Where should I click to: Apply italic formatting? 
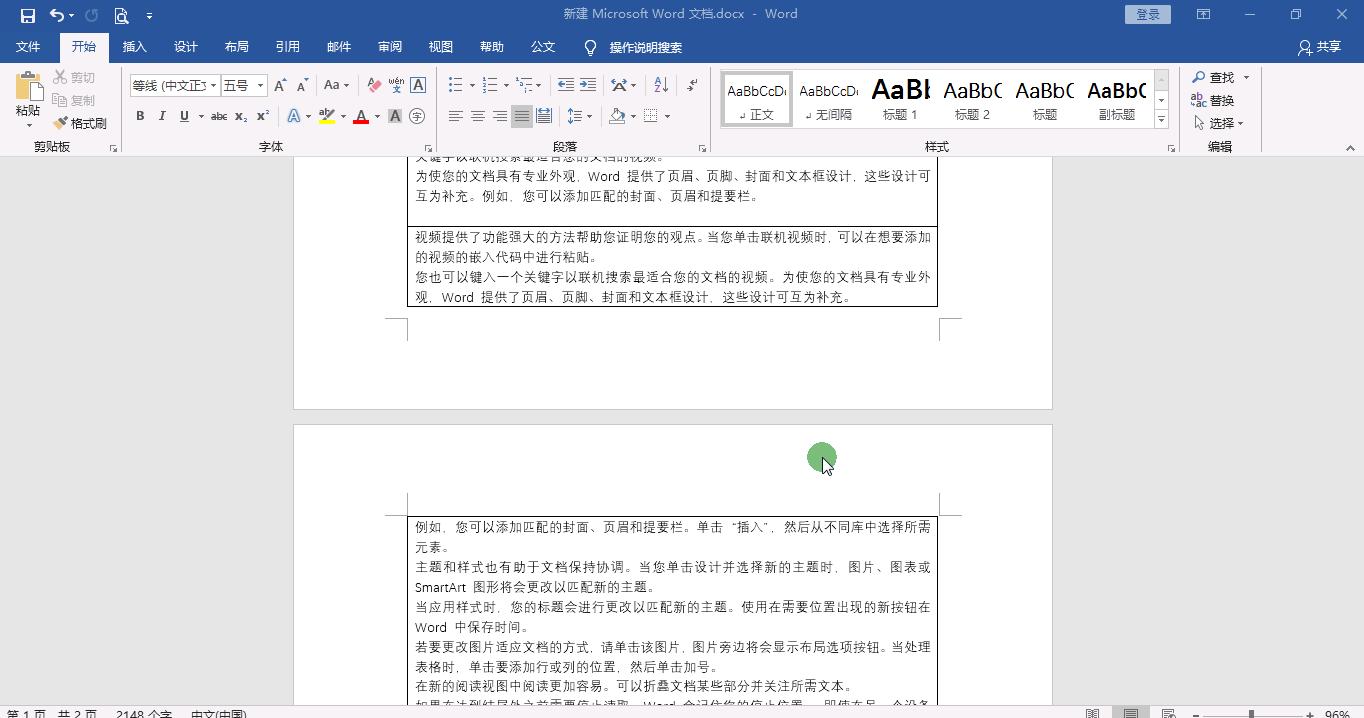click(161, 116)
